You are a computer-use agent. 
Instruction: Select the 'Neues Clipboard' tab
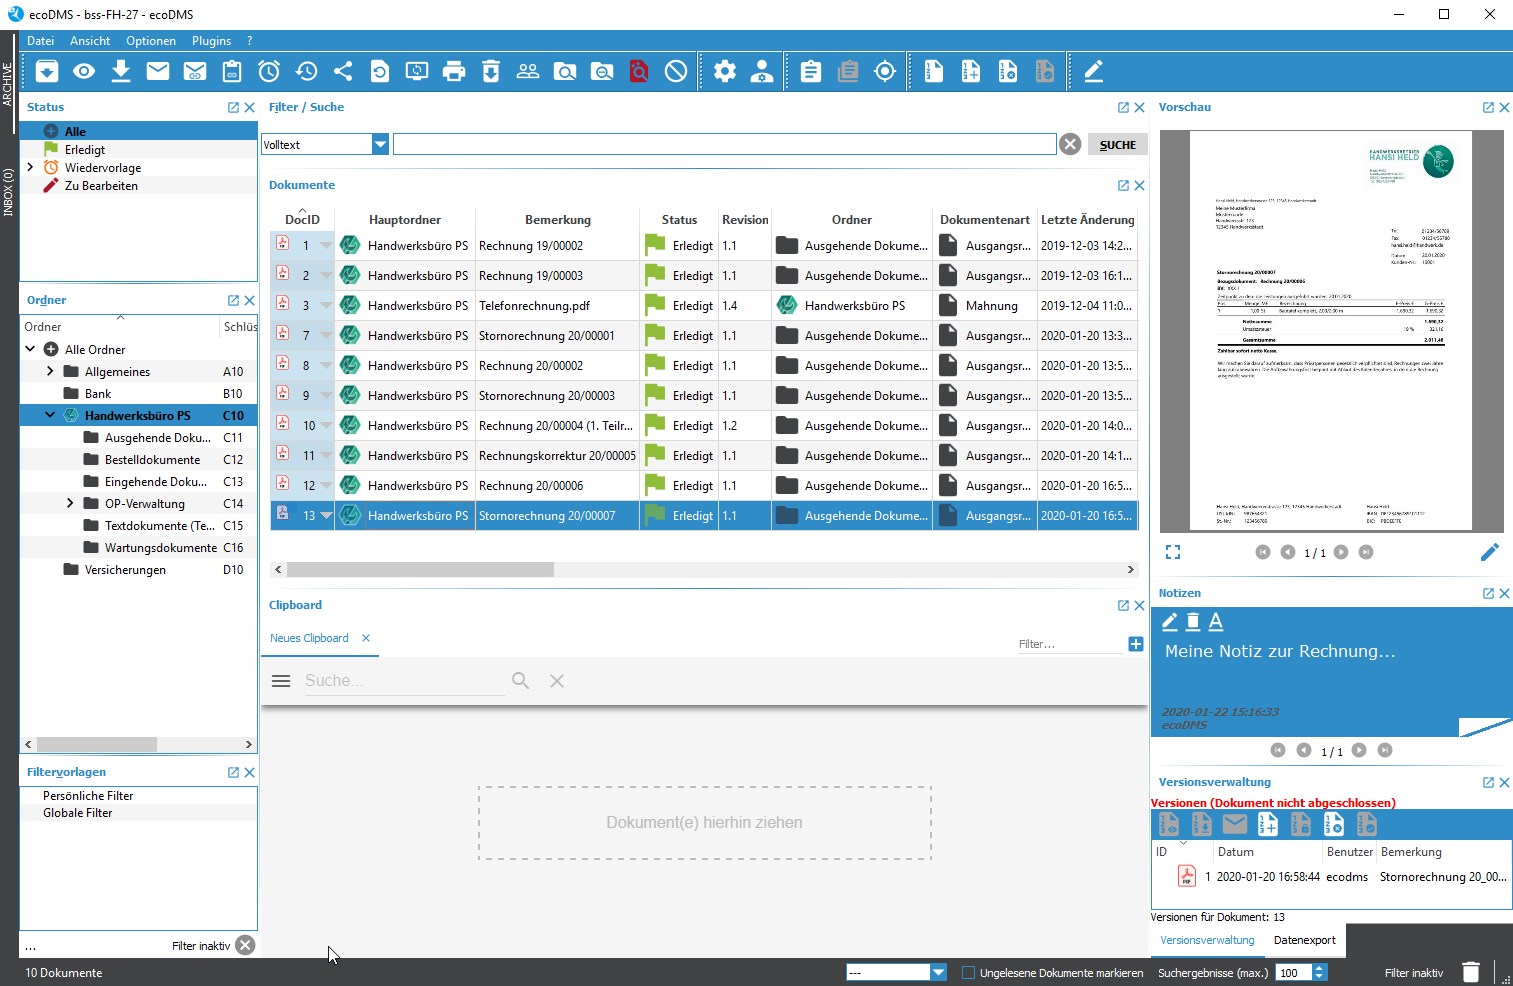click(x=309, y=638)
